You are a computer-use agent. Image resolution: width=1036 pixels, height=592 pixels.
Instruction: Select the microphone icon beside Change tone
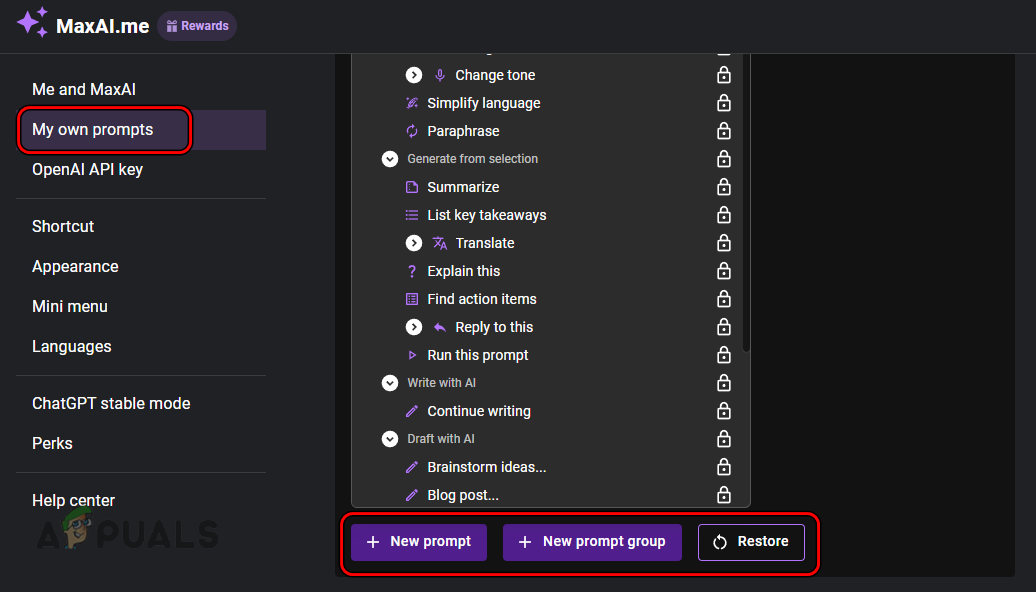click(442, 74)
